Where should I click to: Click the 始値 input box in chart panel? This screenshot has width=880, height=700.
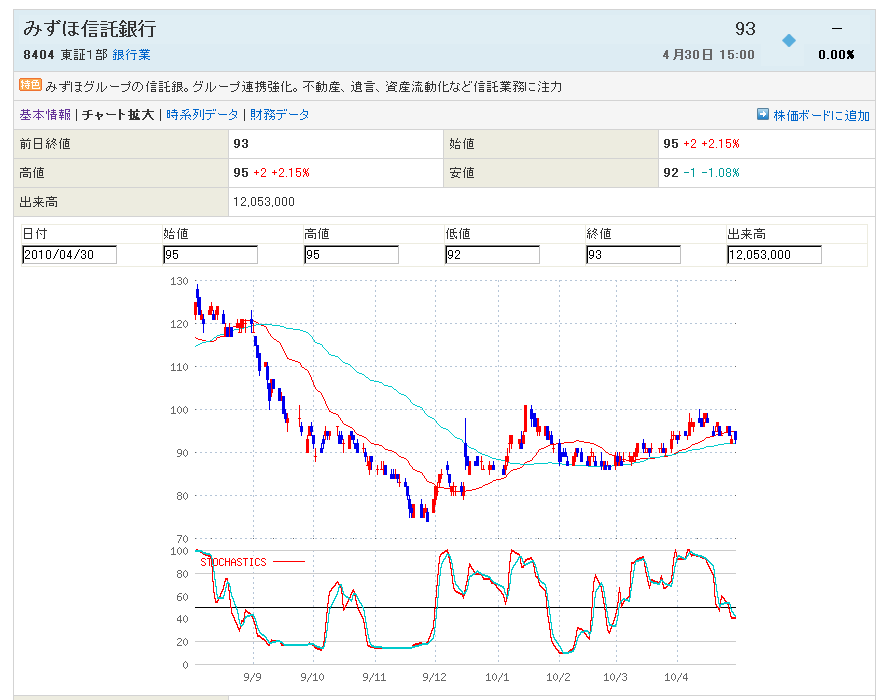point(210,255)
